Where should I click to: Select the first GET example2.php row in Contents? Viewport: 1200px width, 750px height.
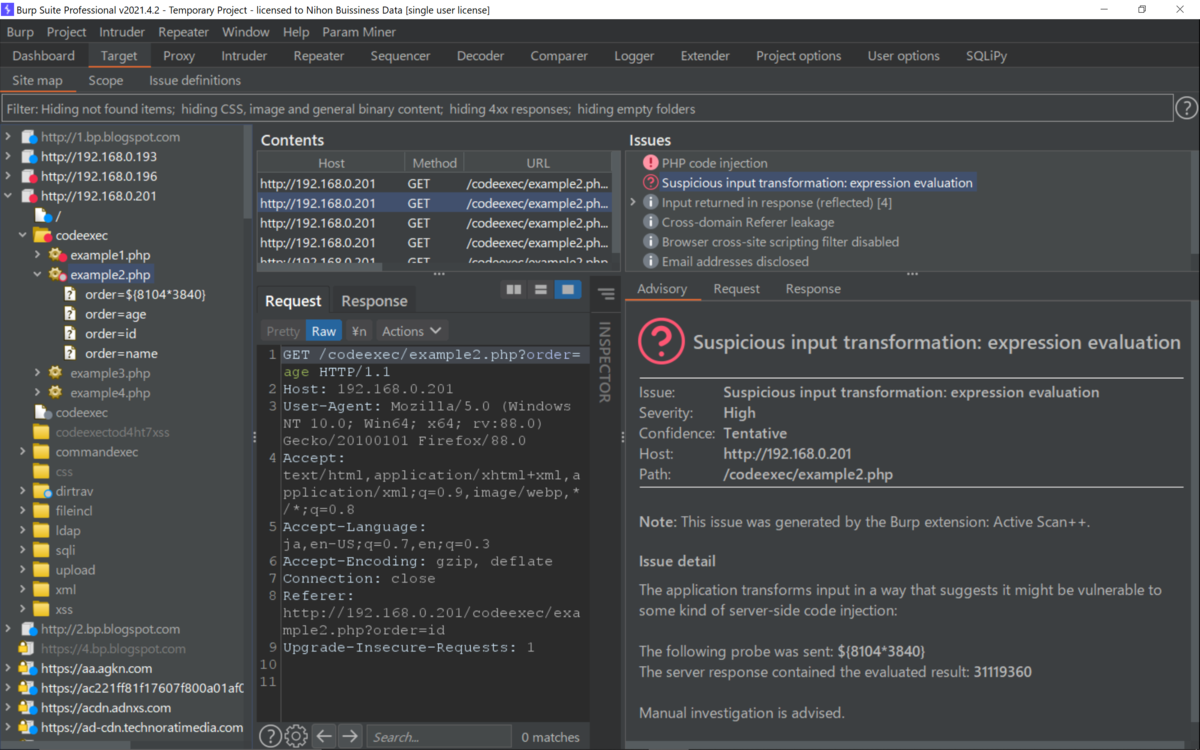click(434, 183)
